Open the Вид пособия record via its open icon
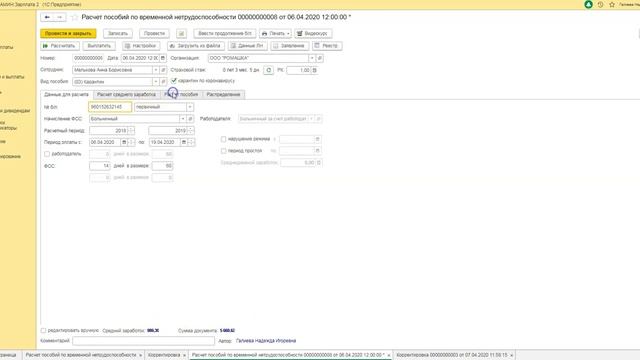 [163, 82]
